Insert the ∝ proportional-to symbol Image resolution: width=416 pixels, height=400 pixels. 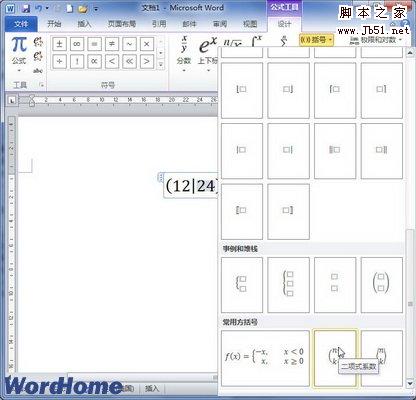[x=94, y=61]
